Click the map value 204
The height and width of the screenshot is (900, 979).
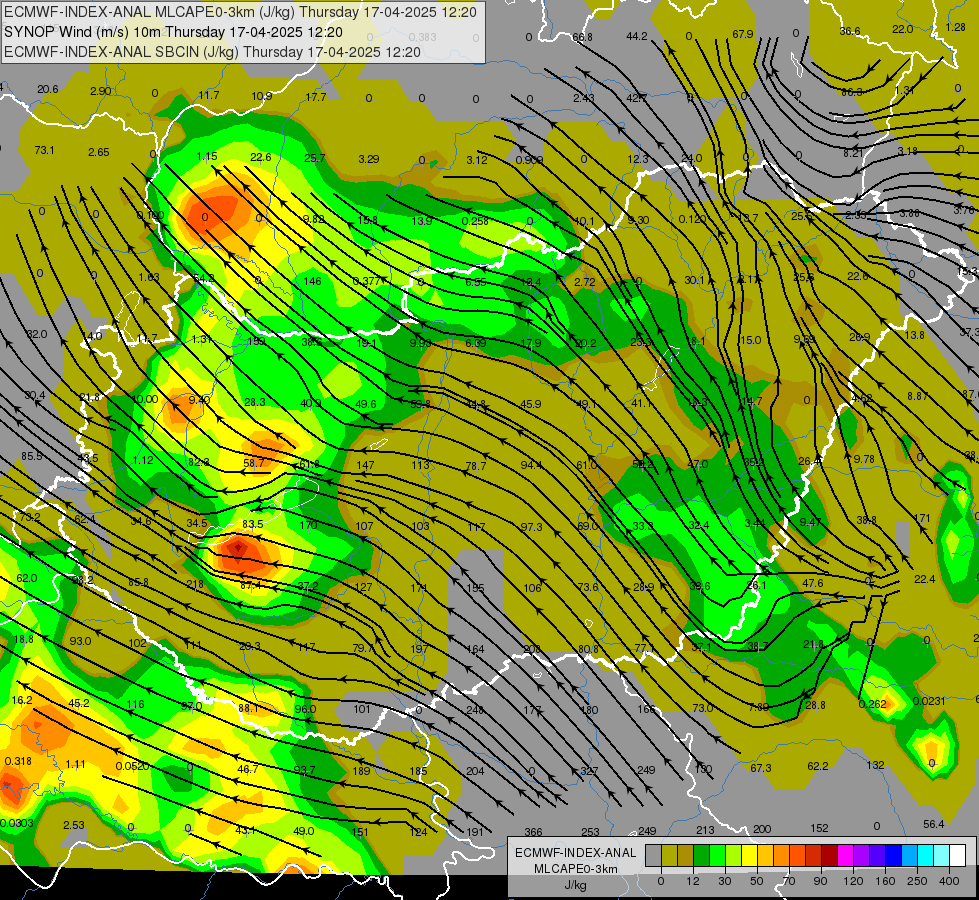[x=475, y=771]
